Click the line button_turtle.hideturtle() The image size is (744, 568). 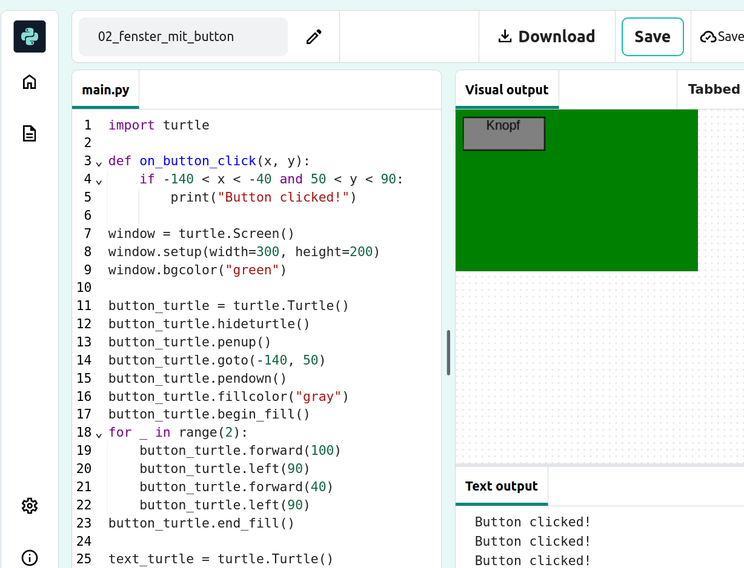click(209, 324)
